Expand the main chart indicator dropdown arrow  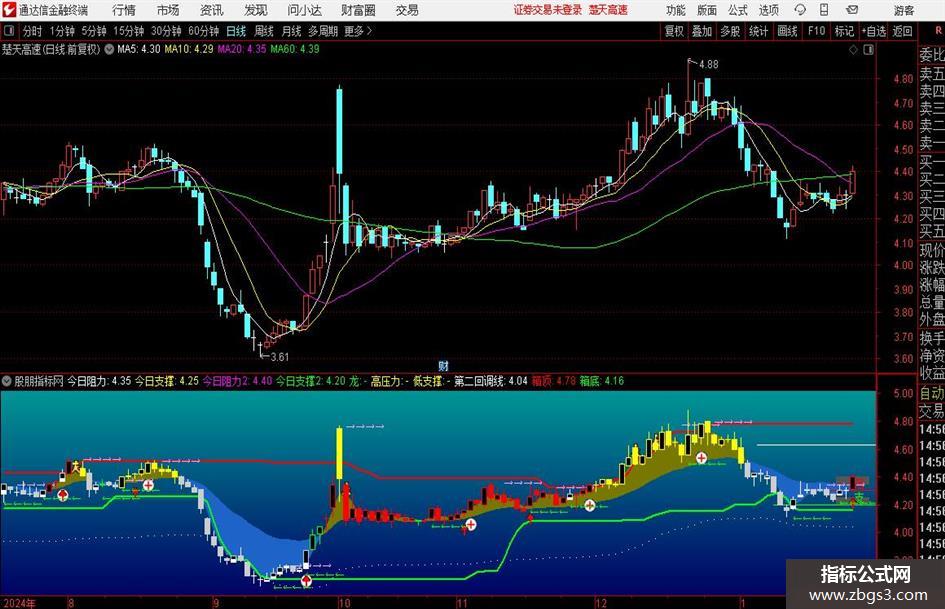click(x=109, y=49)
